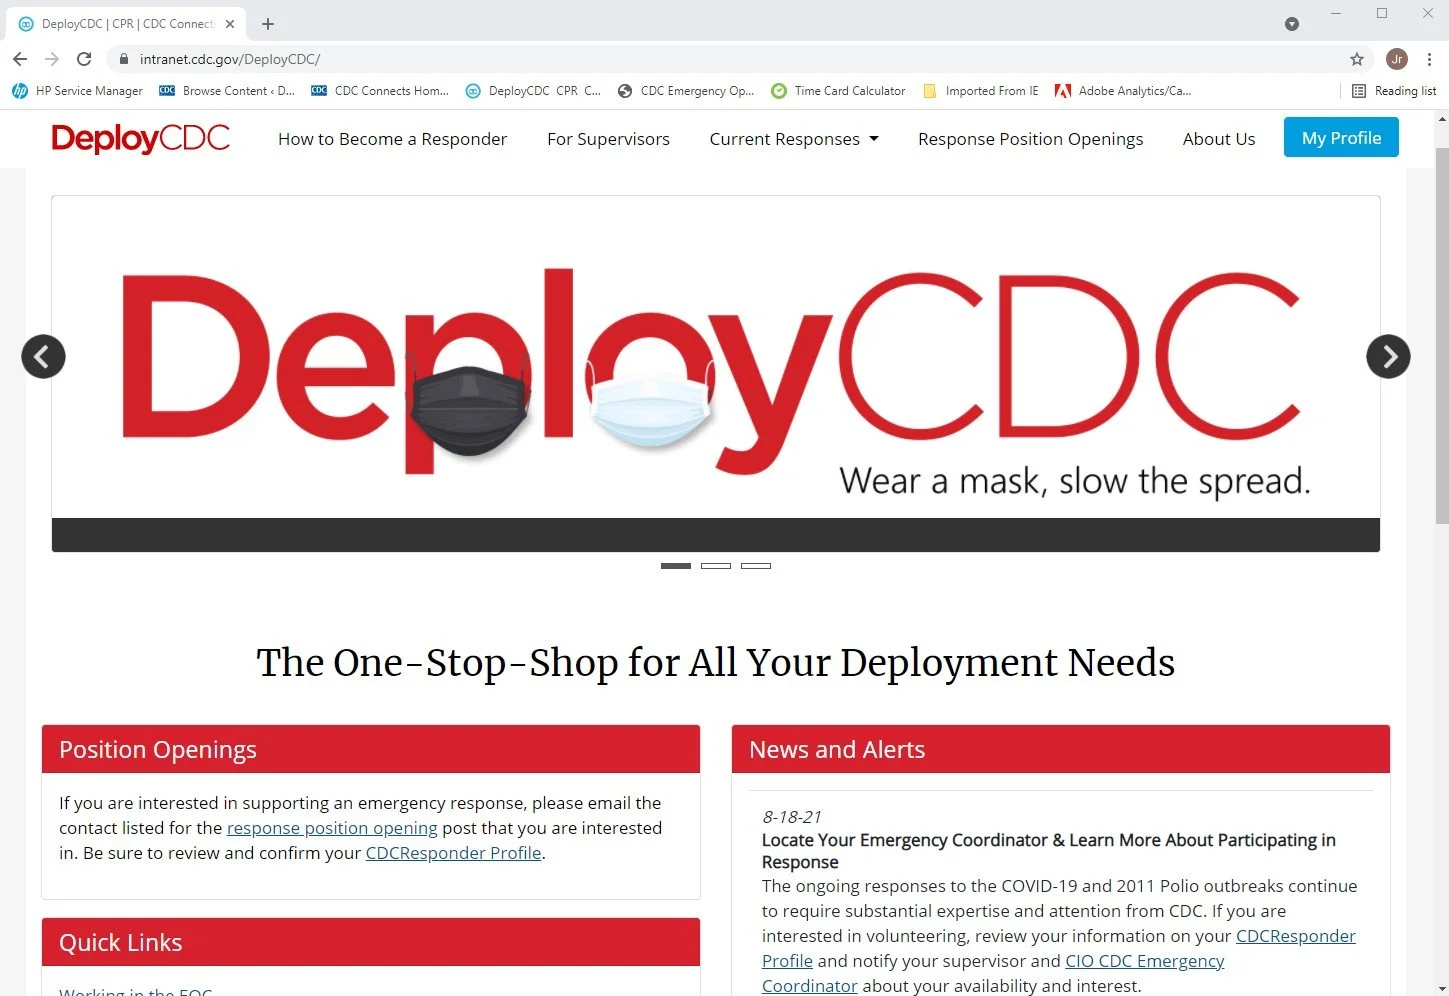Click the page vertical scrollbar
Viewport: 1449px width, 996px height.
click(x=1441, y=335)
